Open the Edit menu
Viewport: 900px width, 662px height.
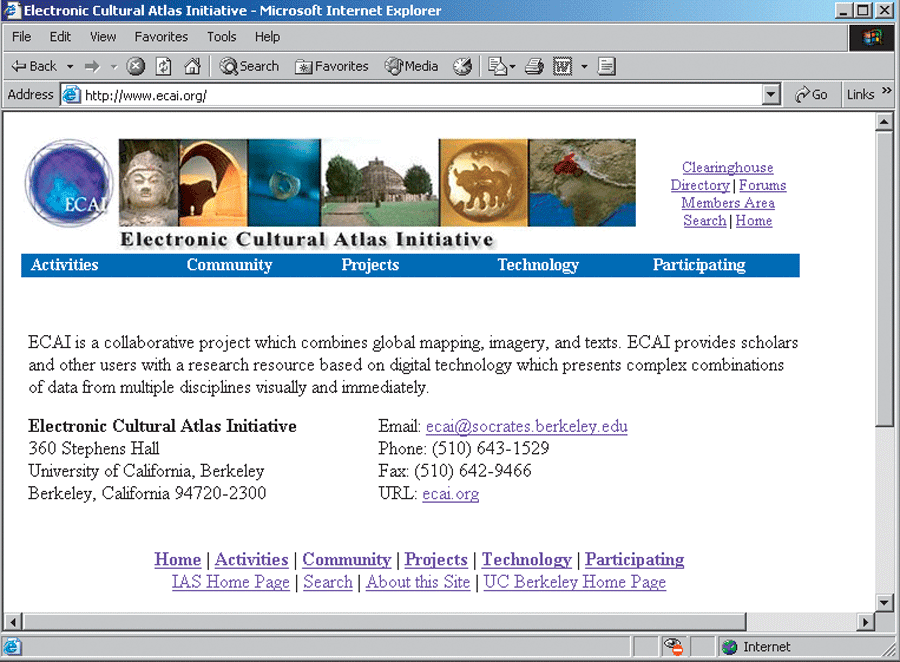pos(60,37)
